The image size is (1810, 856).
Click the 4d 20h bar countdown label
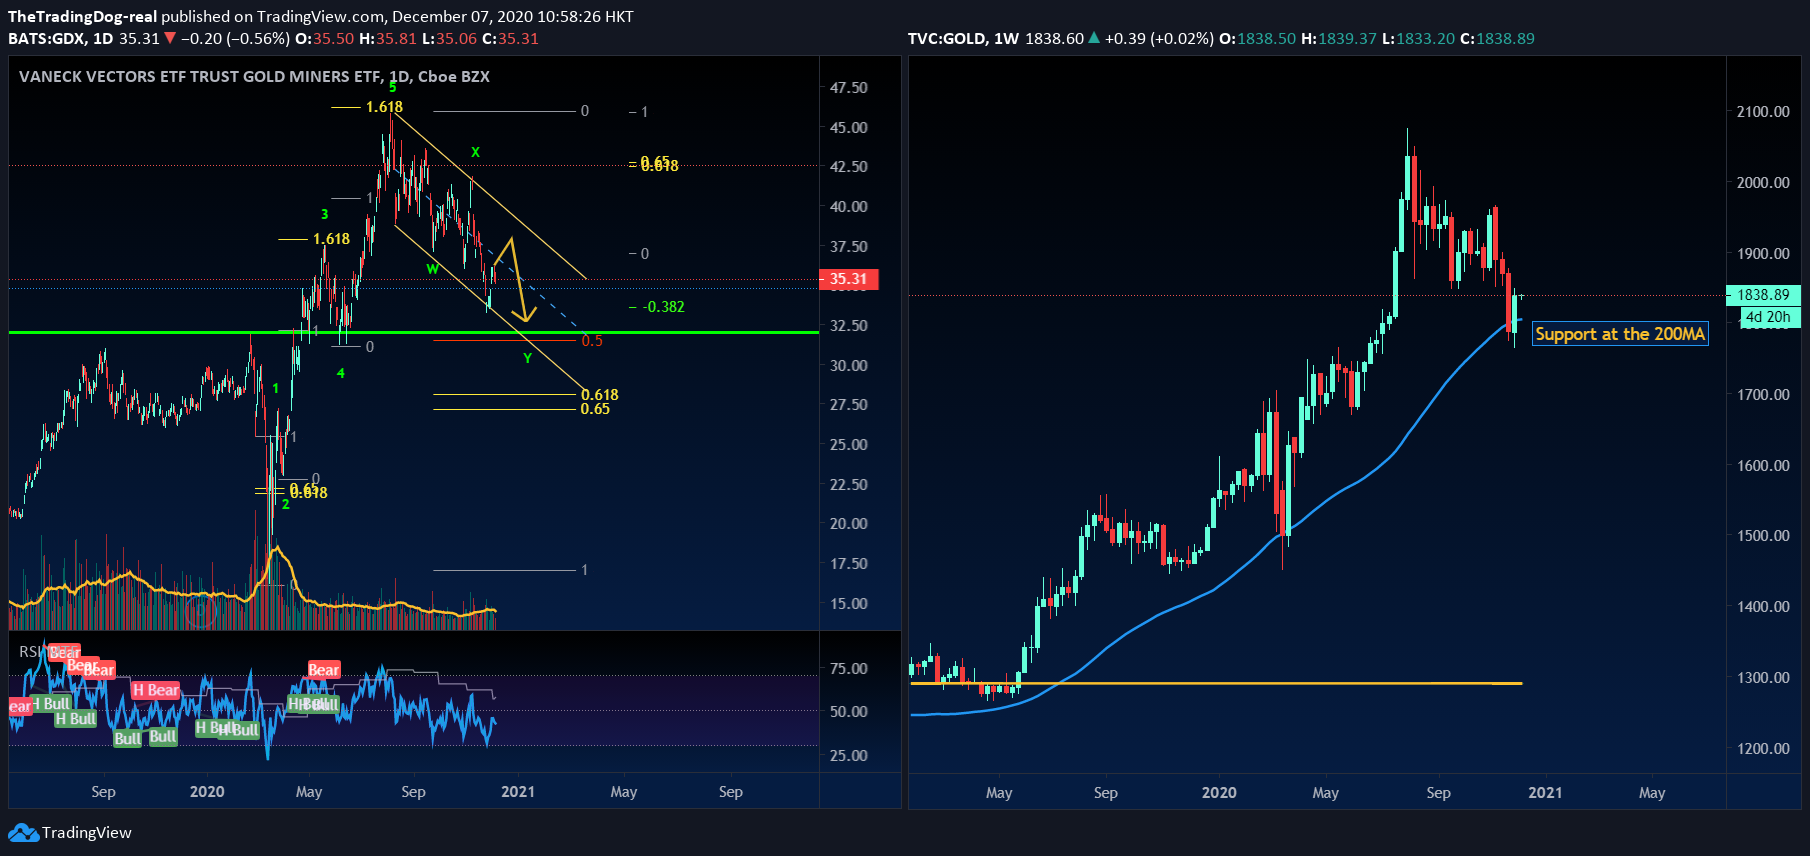click(x=1768, y=317)
